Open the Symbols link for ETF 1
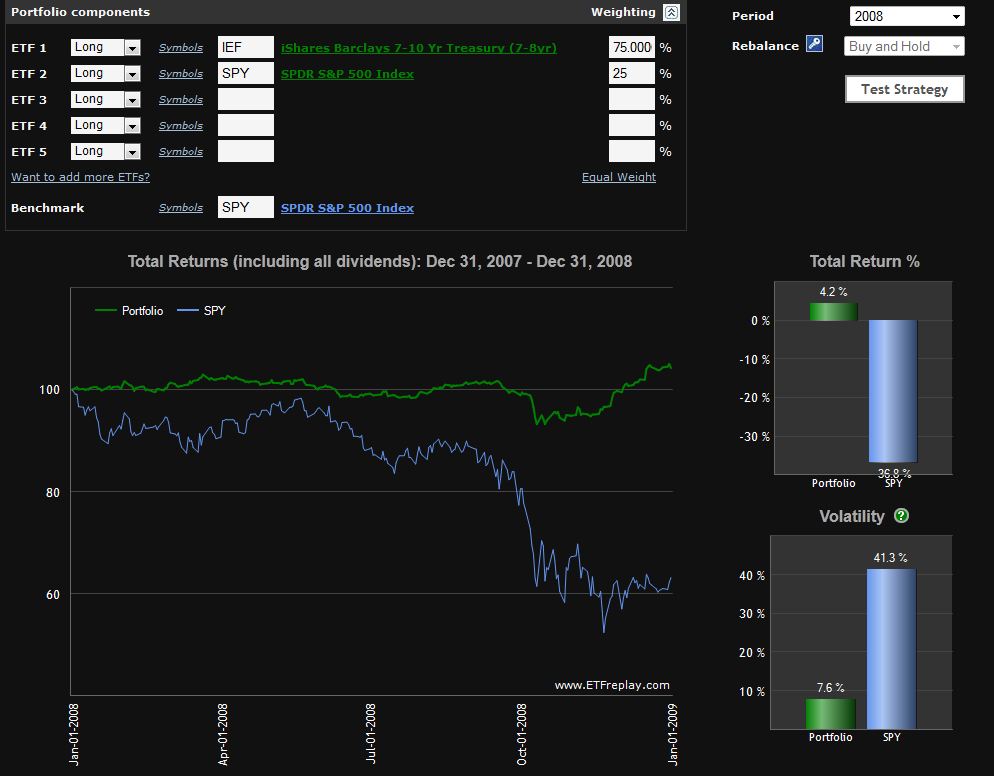The image size is (994, 776). (x=181, y=48)
